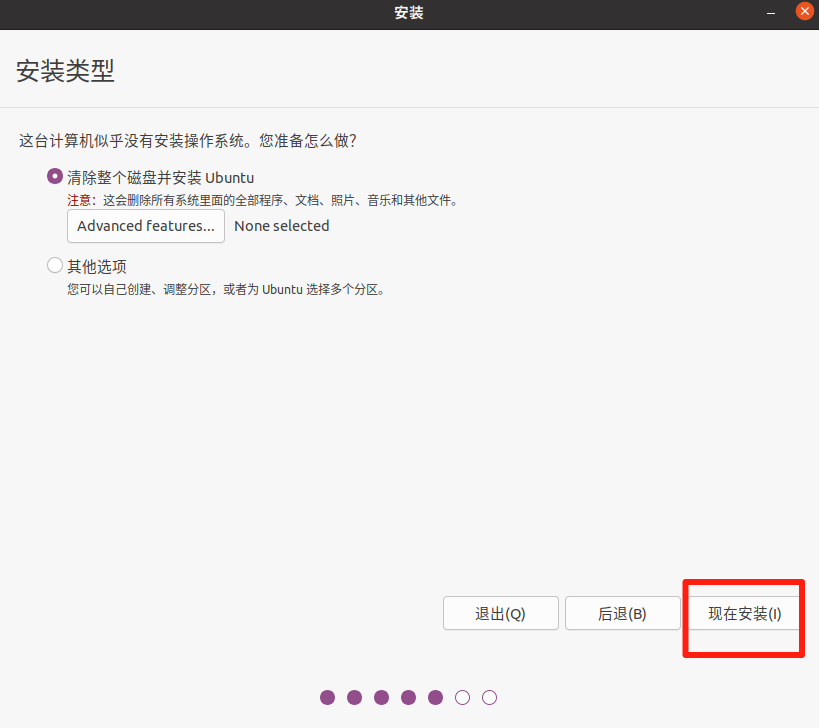Click the description text under 其他选项
Image resolution: width=819 pixels, height=728 pixels.
pyautogui.click(x=226, y=289)
